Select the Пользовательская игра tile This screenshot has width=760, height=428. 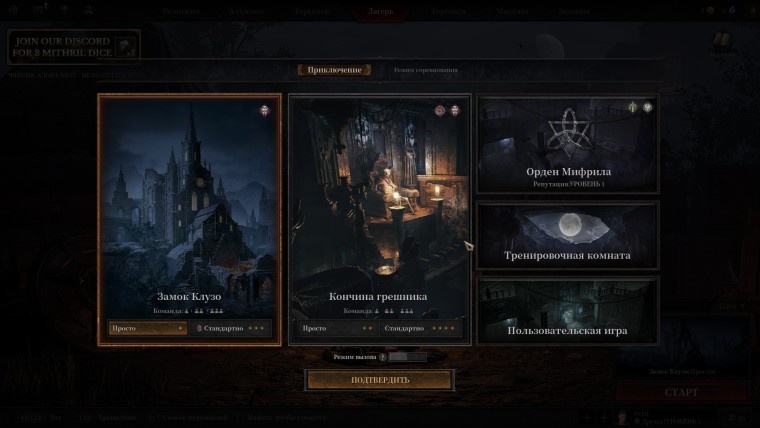(568, 311)
